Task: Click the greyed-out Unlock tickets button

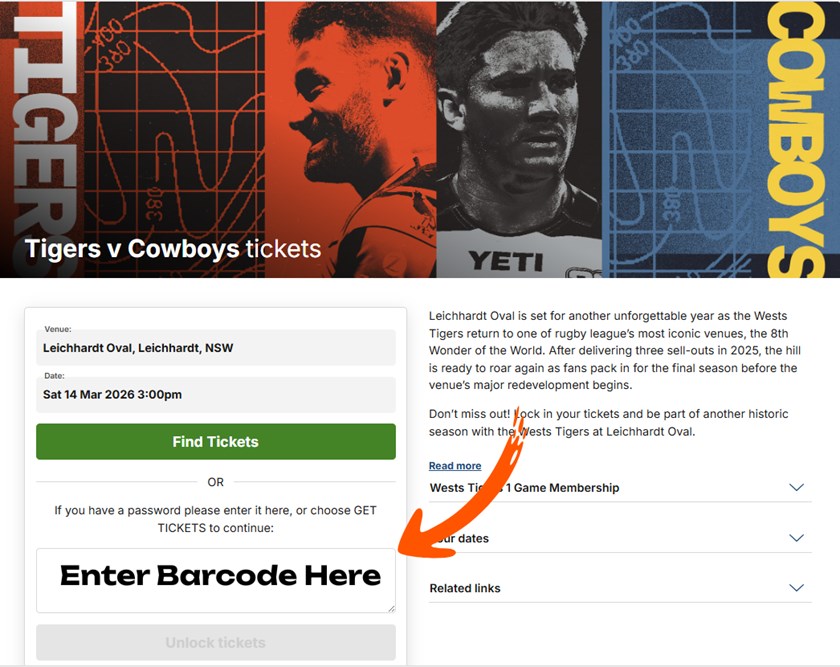Action: coord(215,642)
